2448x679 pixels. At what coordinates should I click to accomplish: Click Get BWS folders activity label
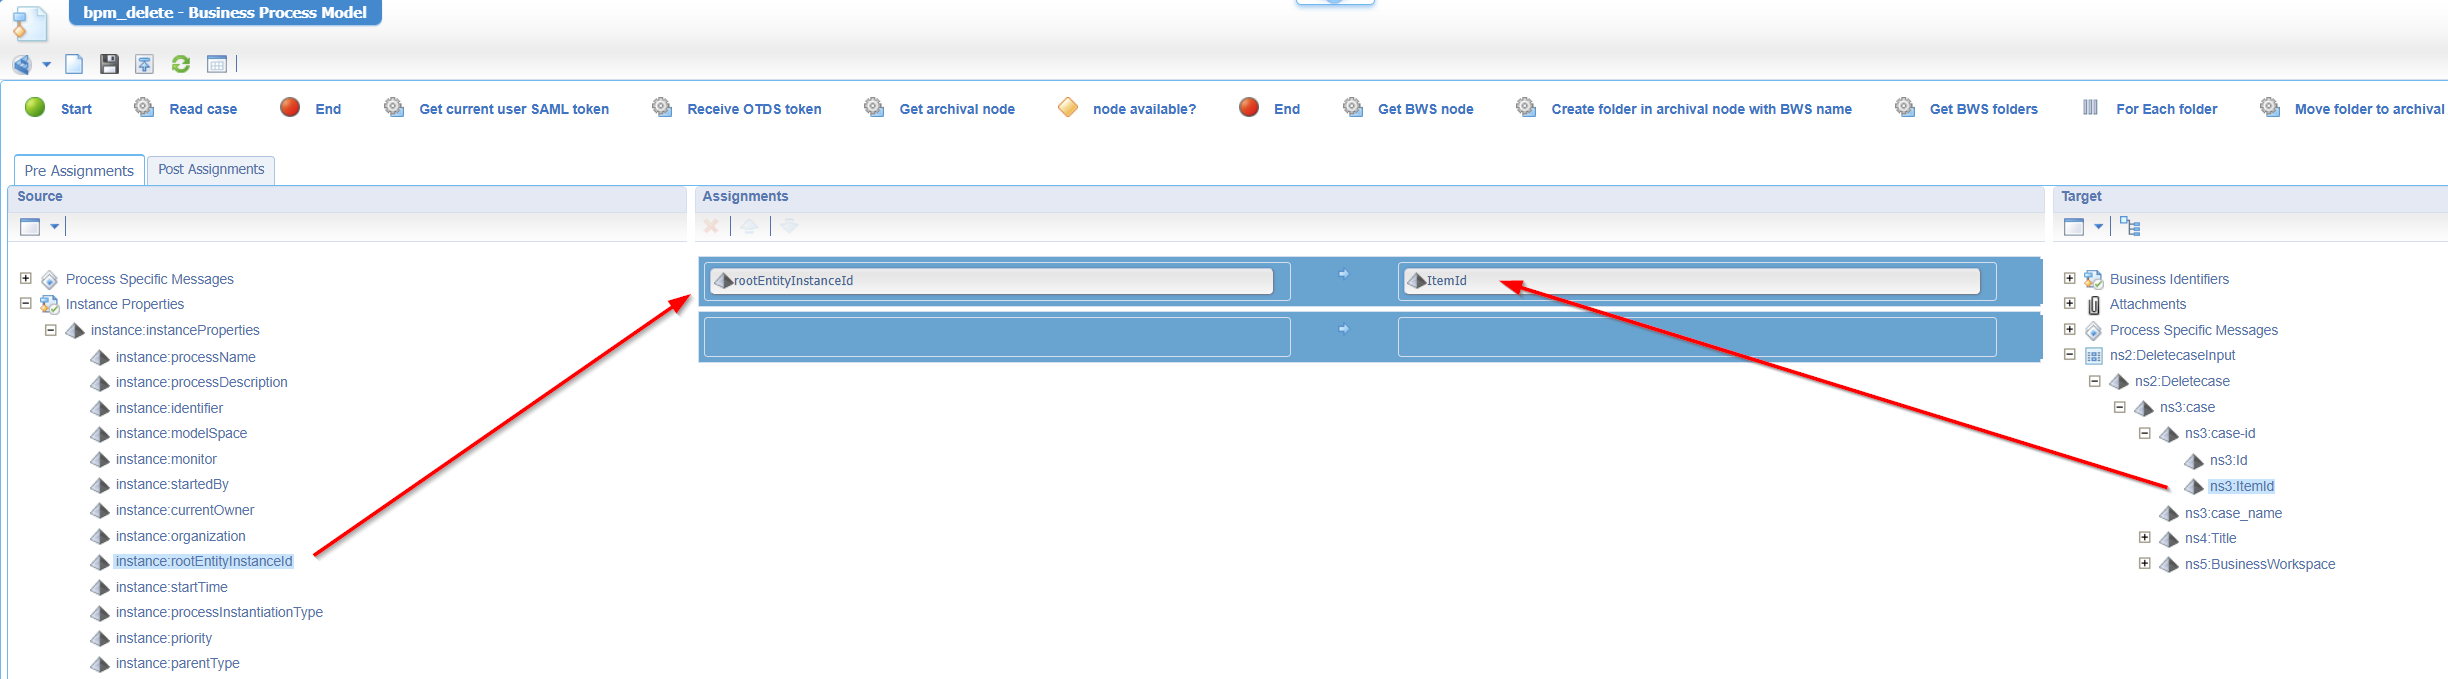pos(1984,109)
